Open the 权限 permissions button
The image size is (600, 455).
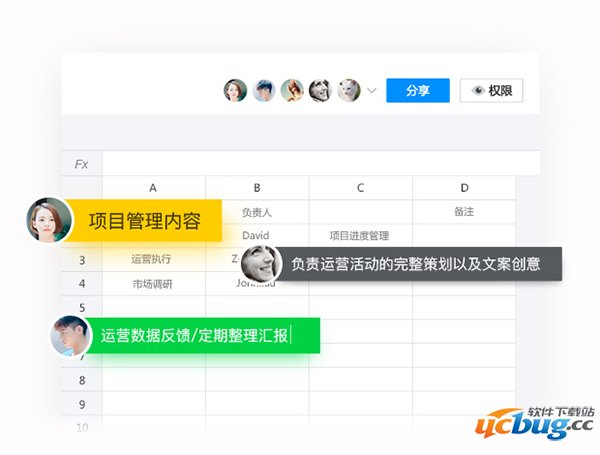tap(491, 91)
